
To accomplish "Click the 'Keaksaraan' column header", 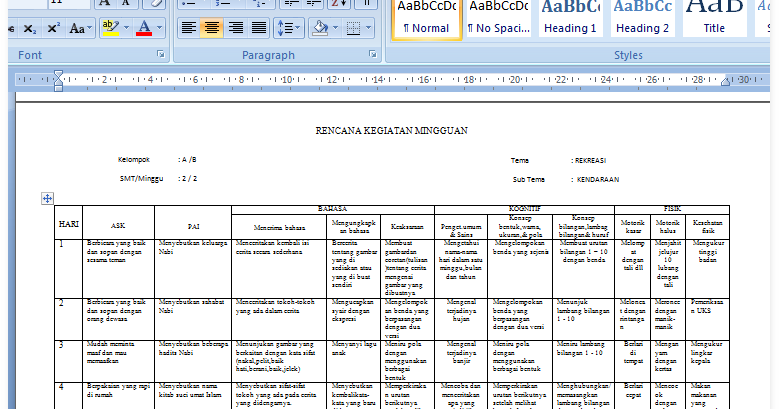I will coord(407,227).
